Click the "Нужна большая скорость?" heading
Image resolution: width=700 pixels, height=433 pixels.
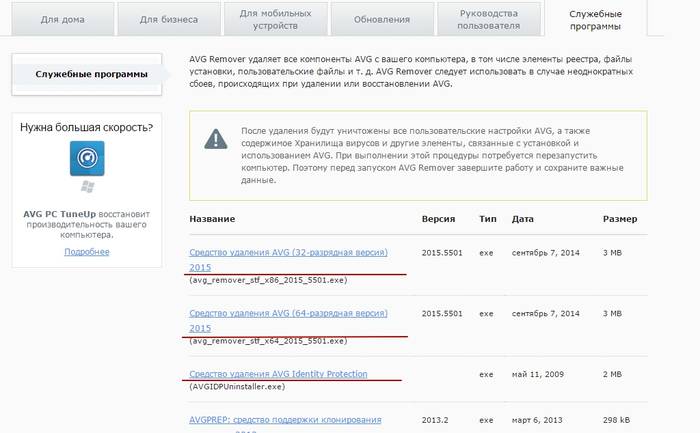coord(87,128)
